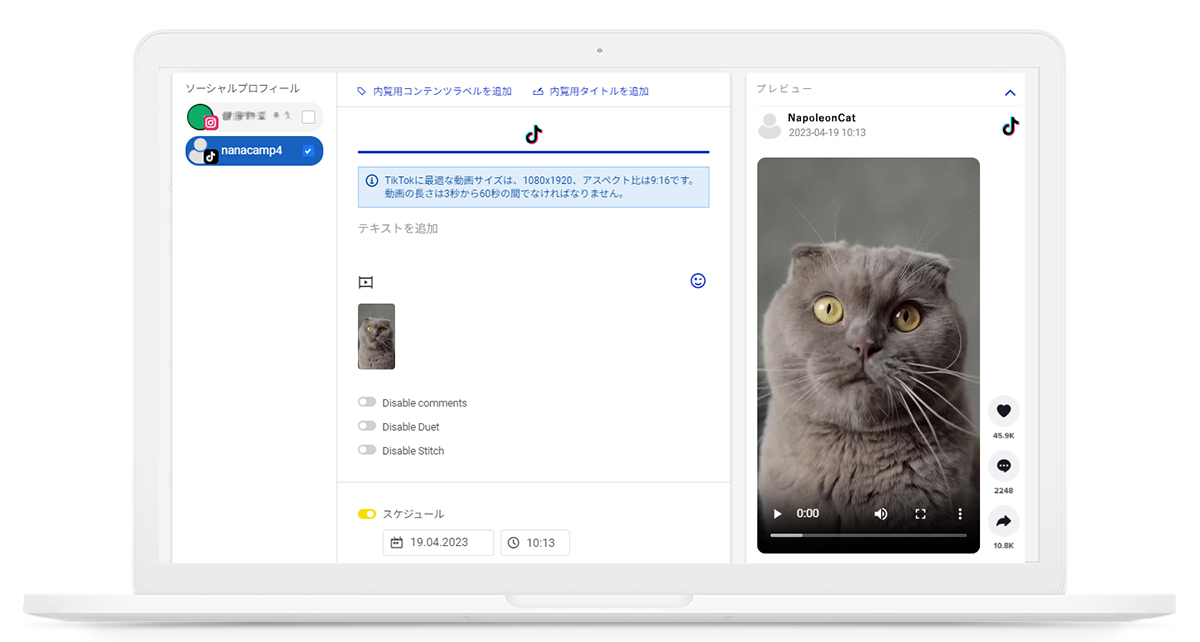Click the uploaded cat video thumbnail
Image resolution: width=1200 pixels, height=642 pixels.
(x=376, y=336)
